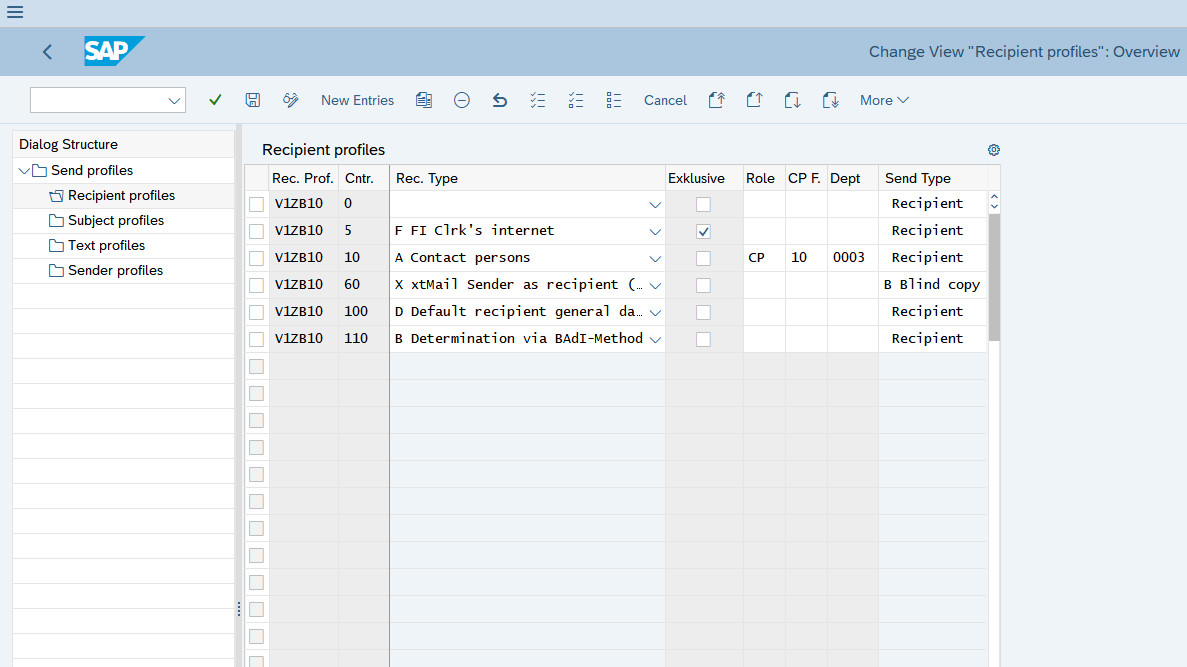The width and height of the screenshot is (1187, 667).
Task: Undo change with the curved arrow icon
Action: 500,100
